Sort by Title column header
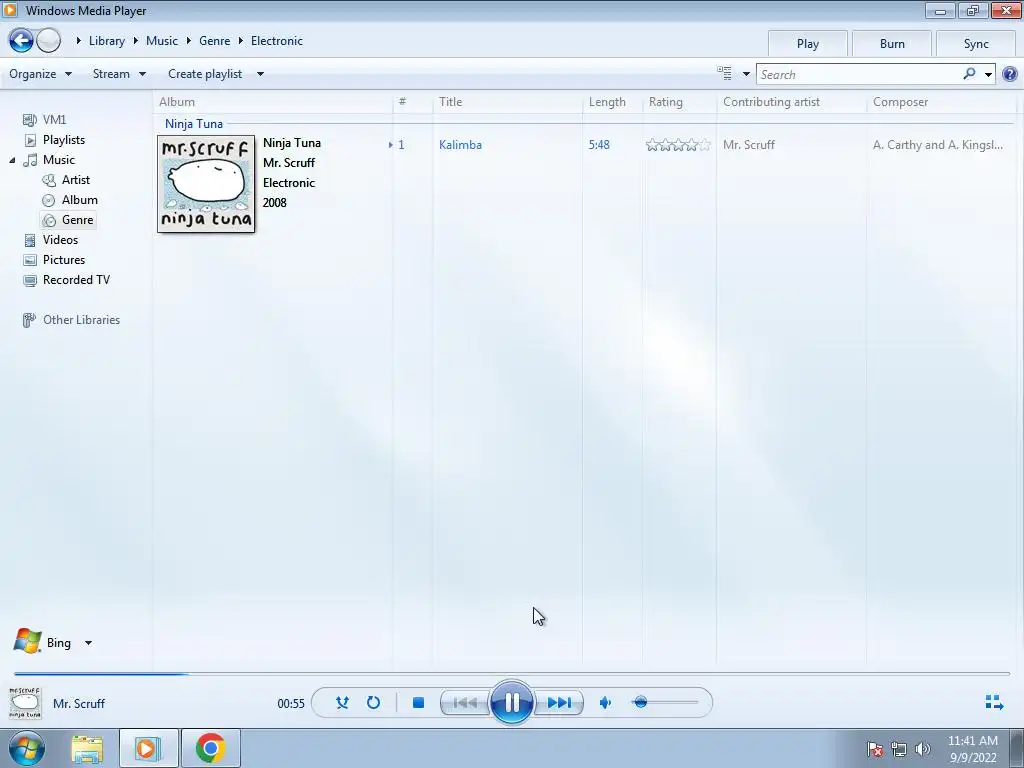 tap(507, 102)
